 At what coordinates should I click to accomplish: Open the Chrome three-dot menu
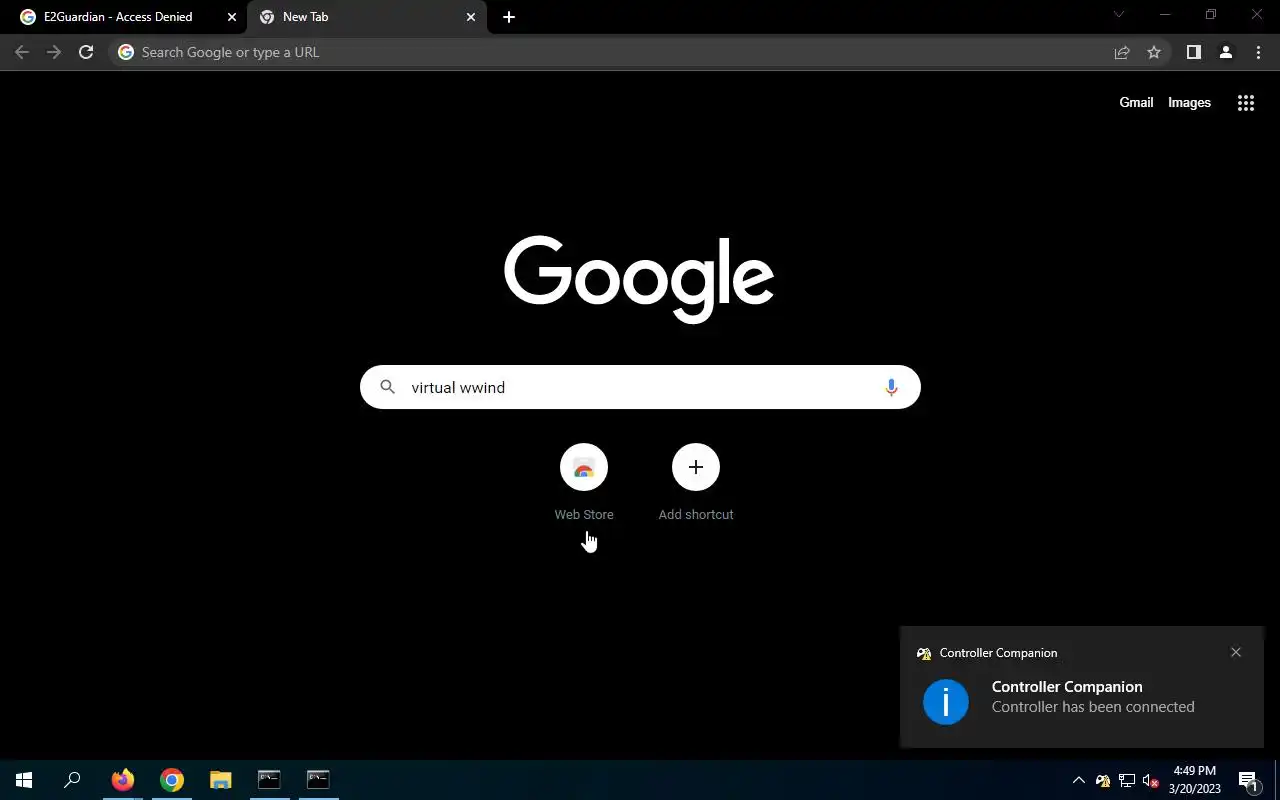click(1258, 52)
